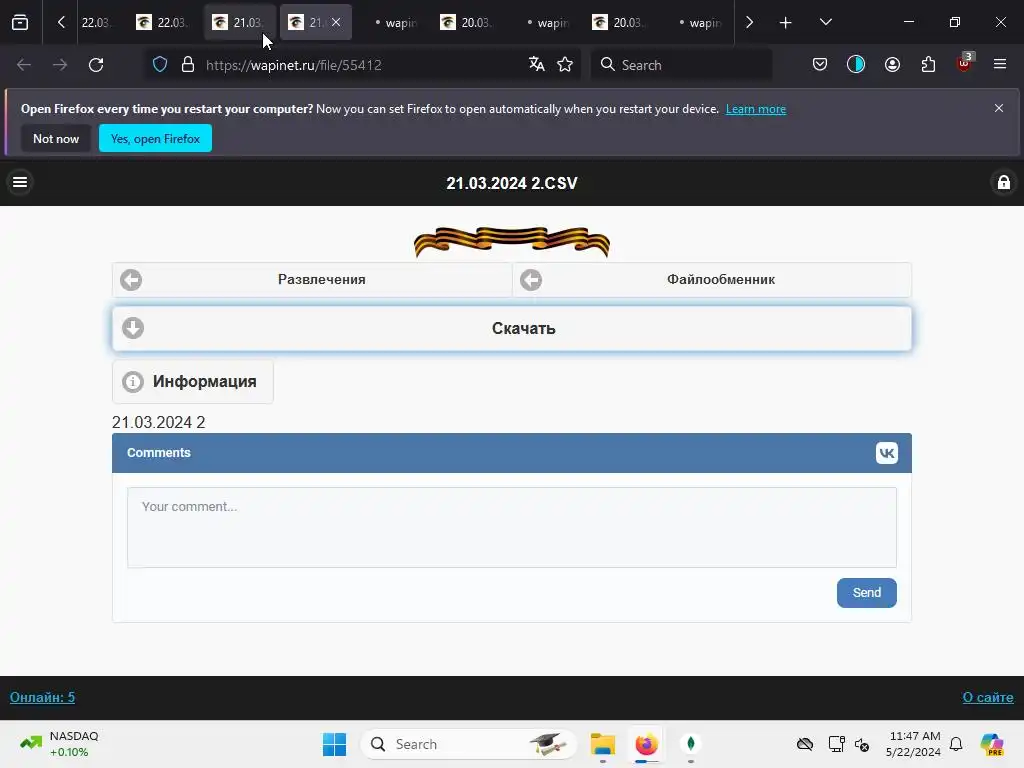This screenshot has height=768, width=1024.
Task: Toggle the dark mode extension icon
Action: (x=856, y=65)
